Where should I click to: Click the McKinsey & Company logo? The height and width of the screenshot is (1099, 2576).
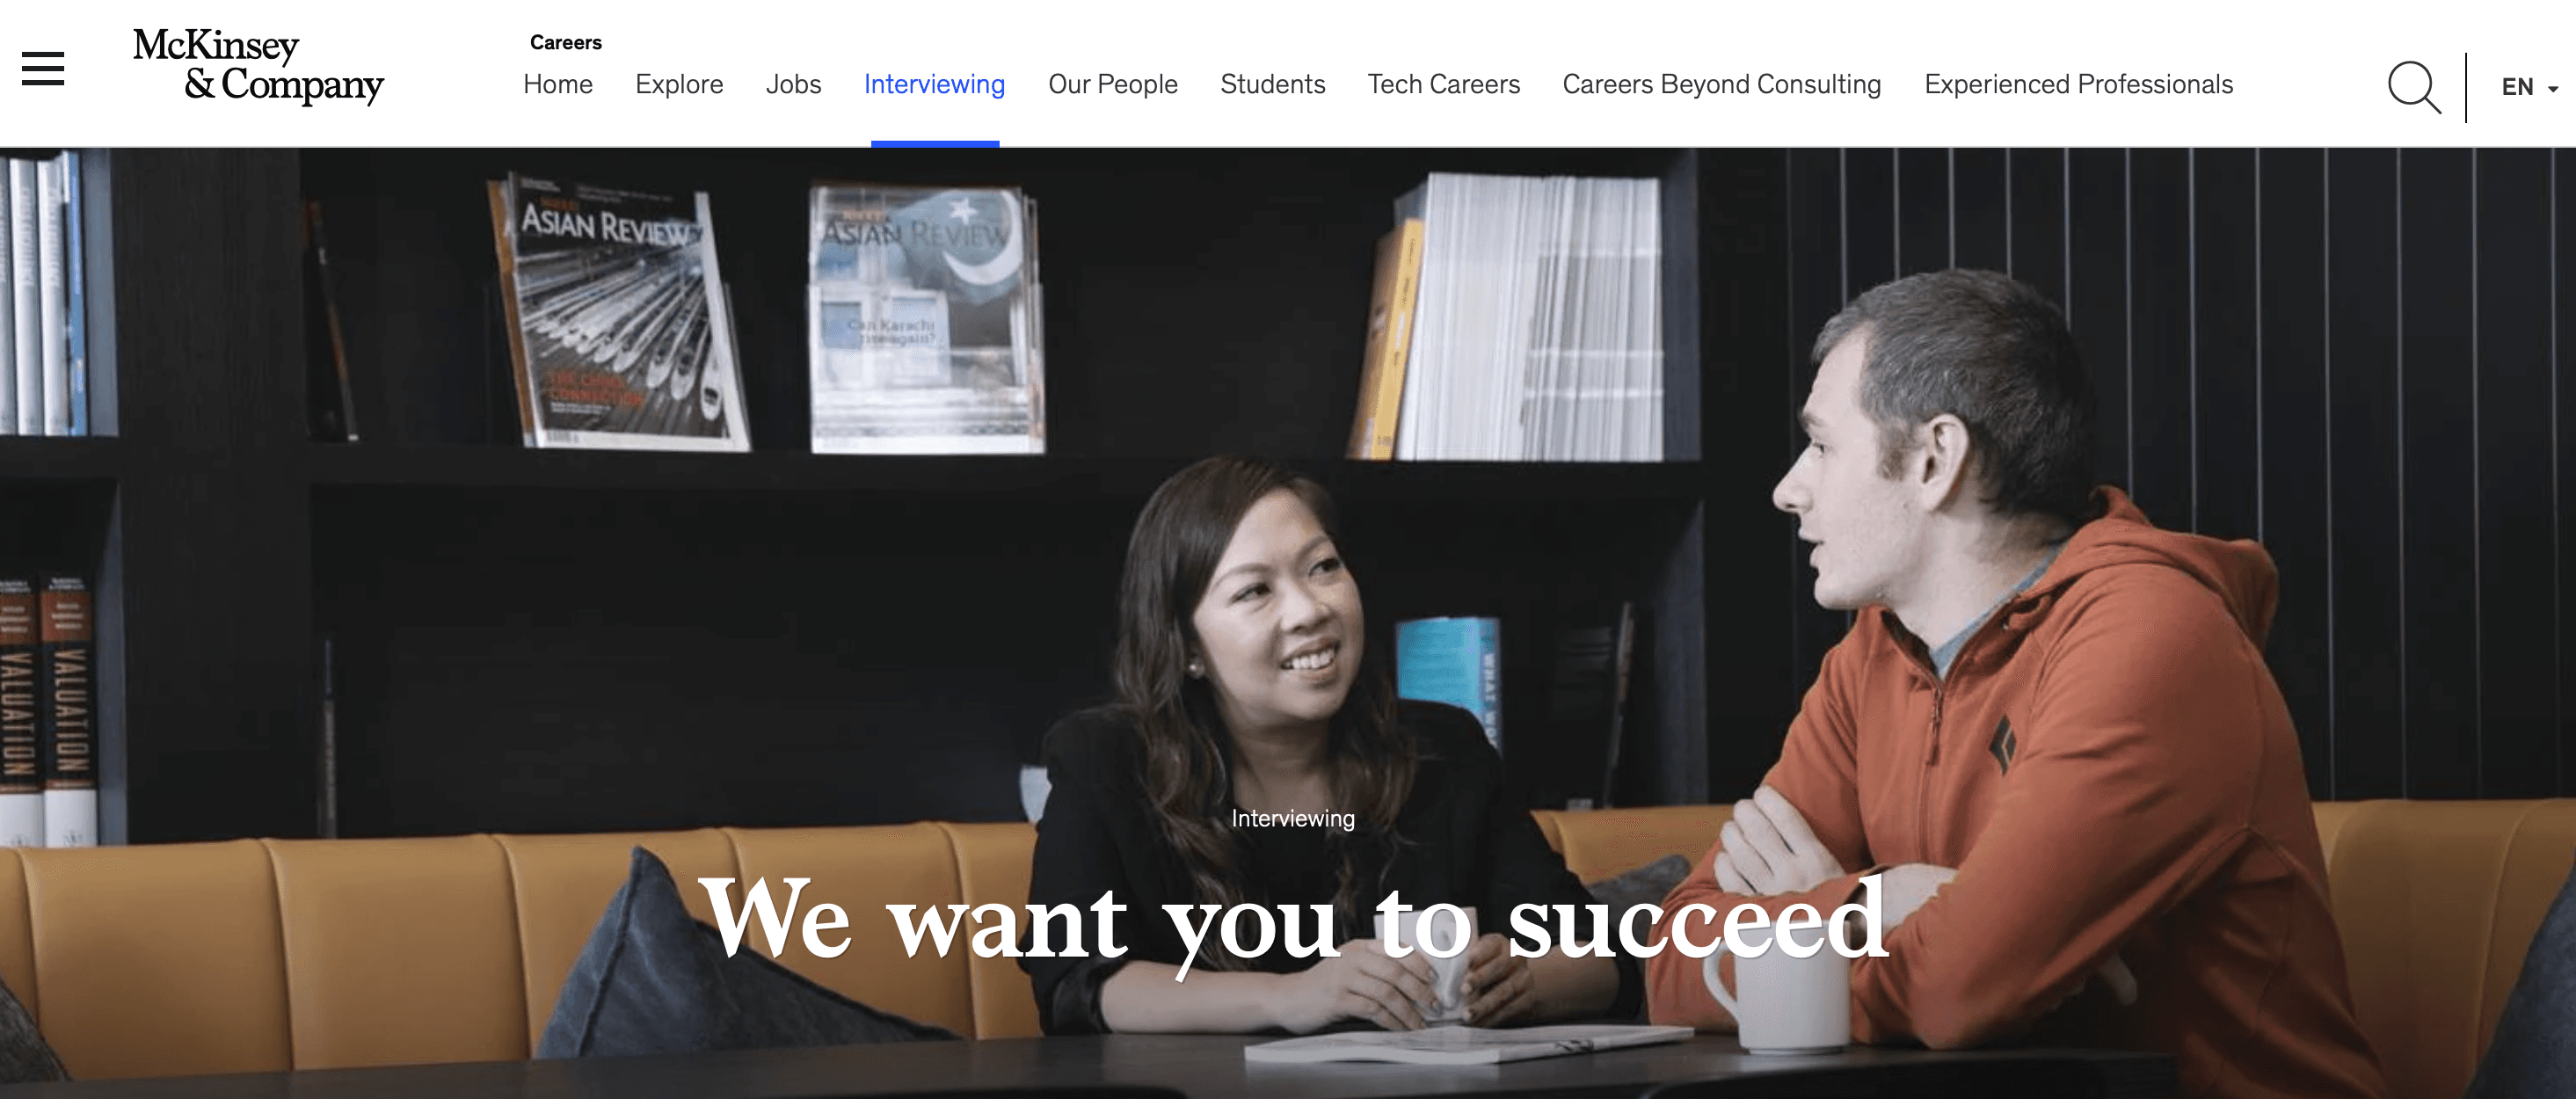click(x=258, y=66)
